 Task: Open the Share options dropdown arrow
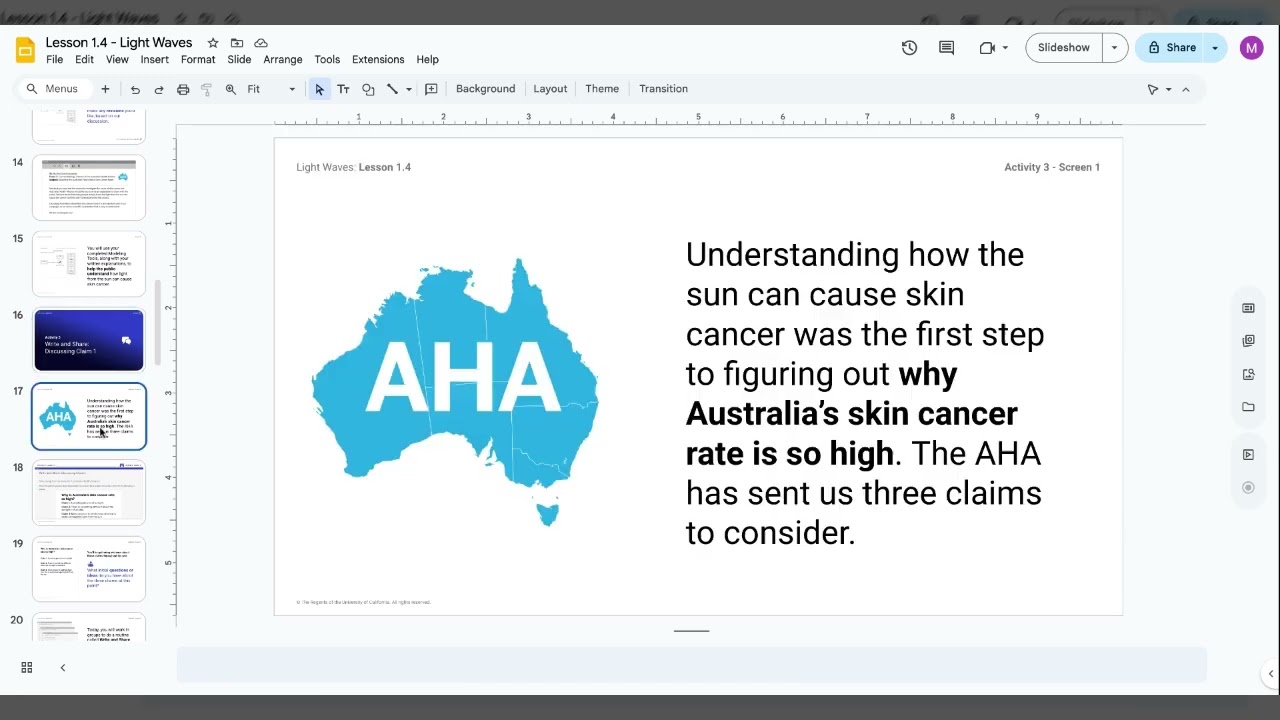click(x=1215, y=48)
